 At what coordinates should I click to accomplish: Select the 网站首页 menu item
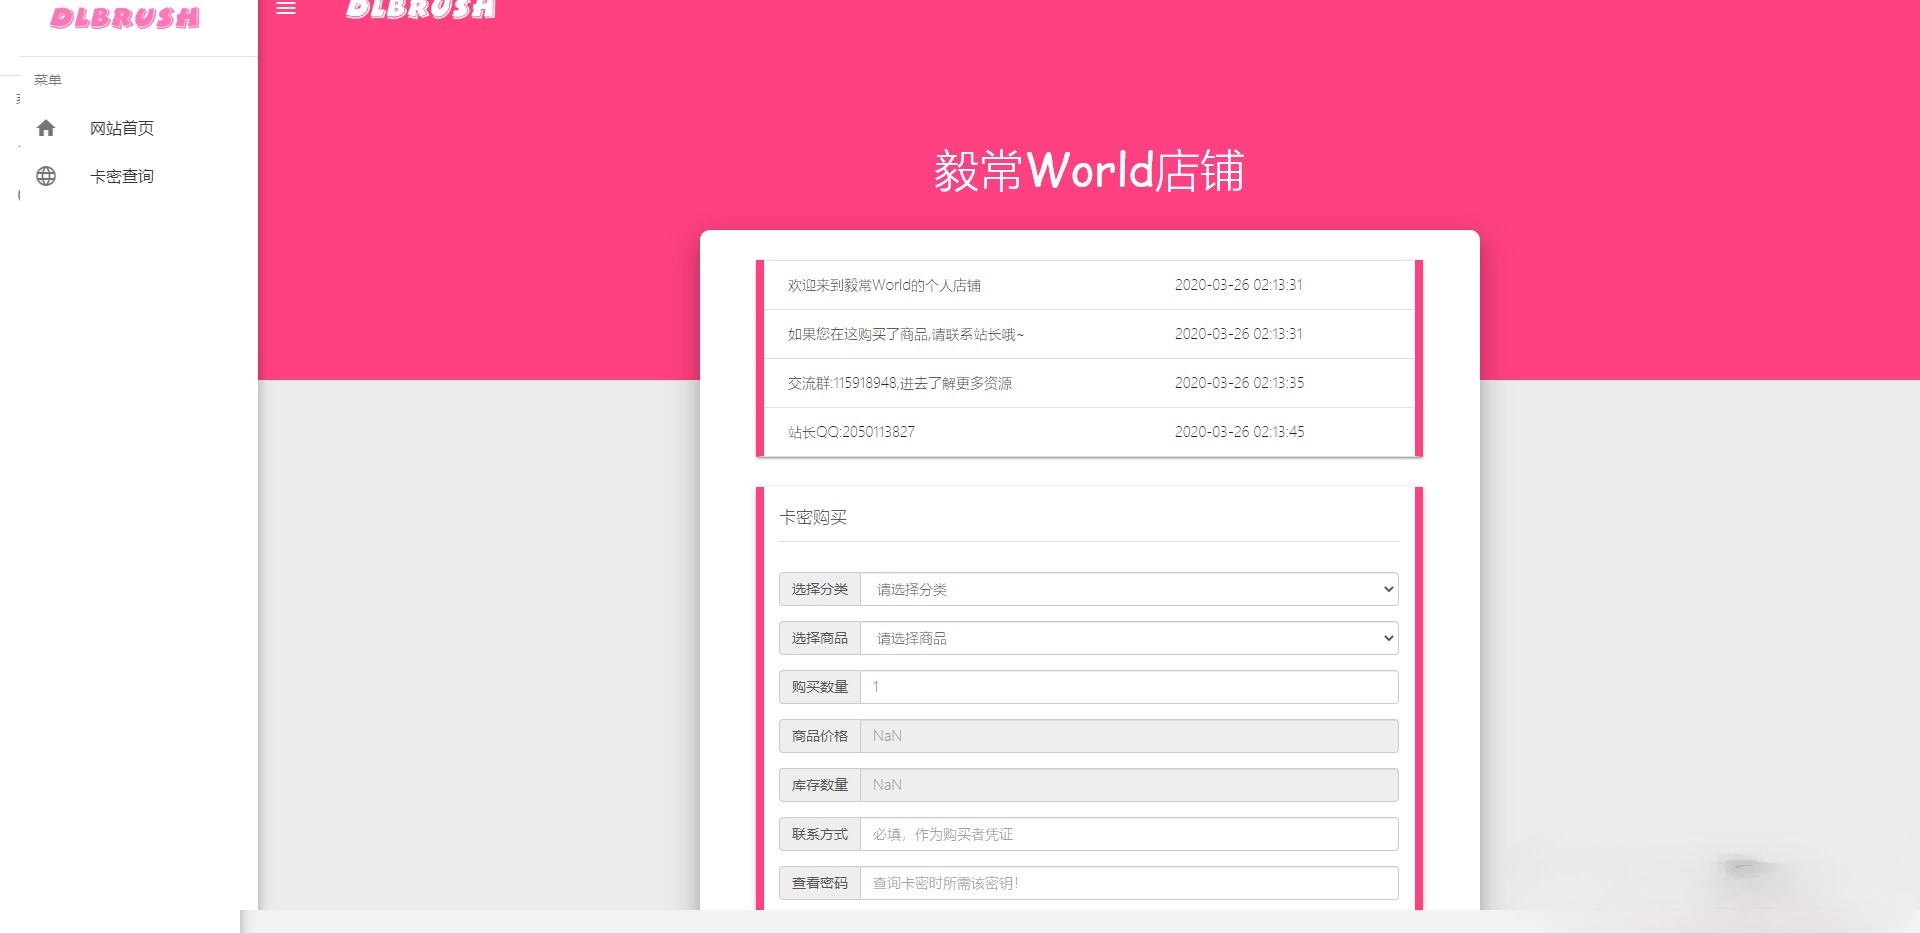[121, 128]
